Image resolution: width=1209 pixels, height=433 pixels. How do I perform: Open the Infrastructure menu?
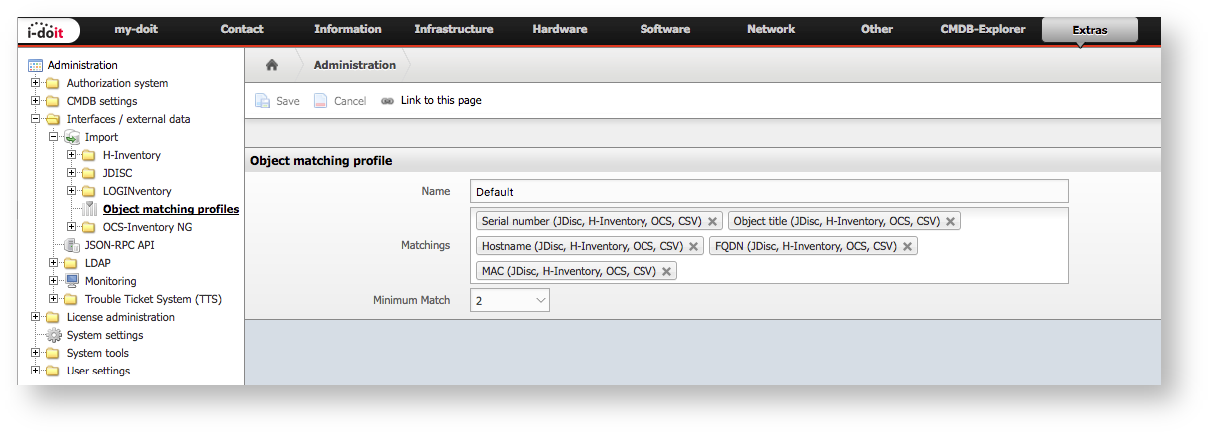(454, 29)
